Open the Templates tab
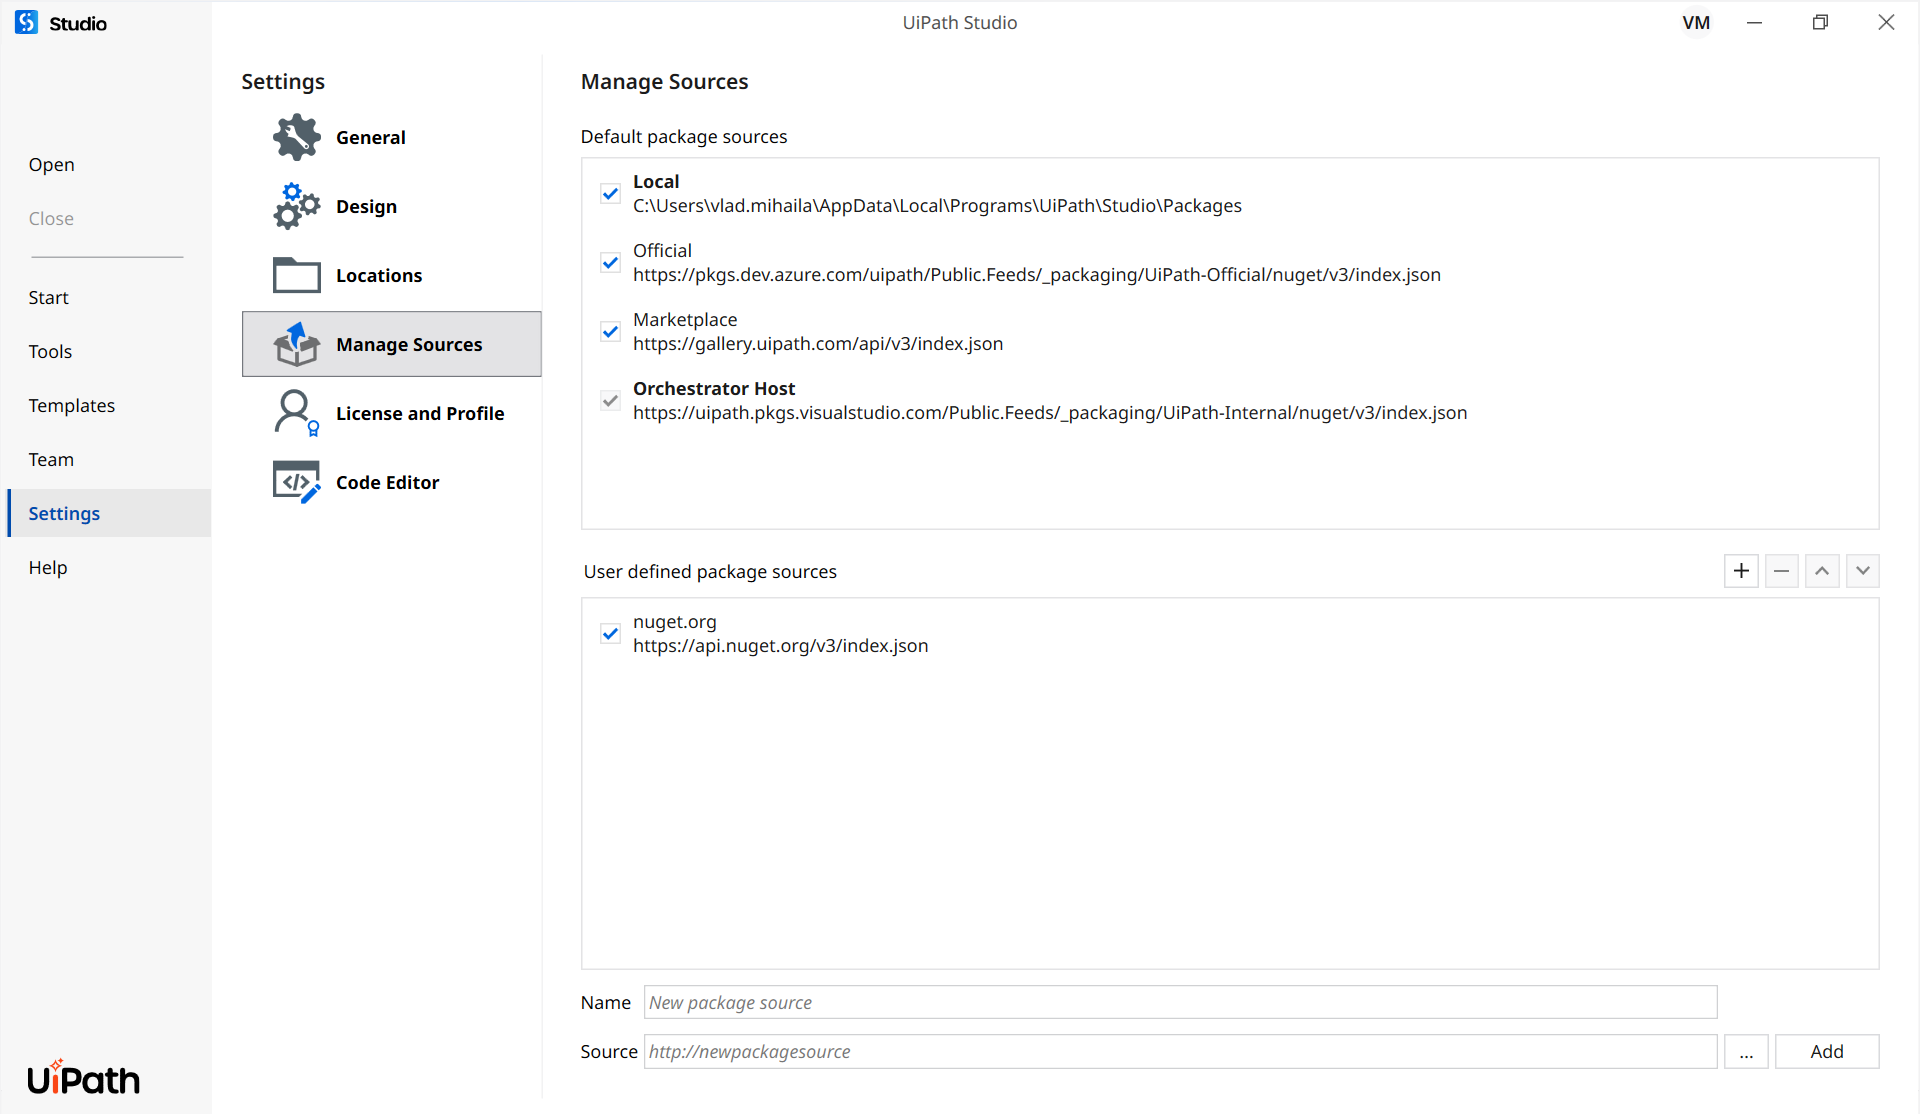The image size is (1920, 1114). click(72, 405)
